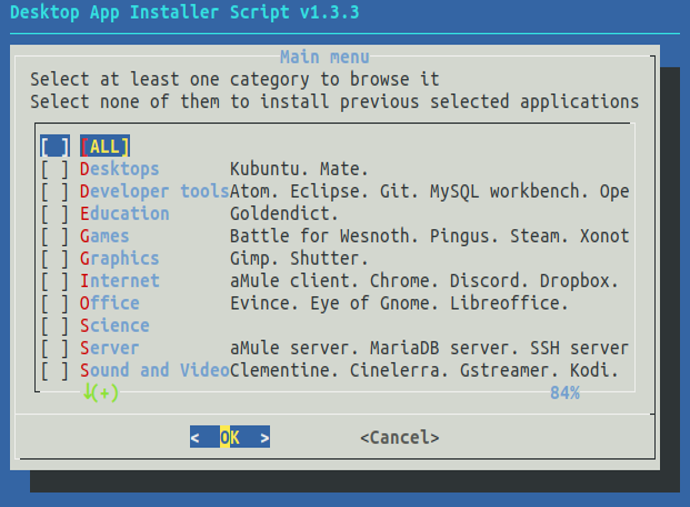
Task: Click the 'Battle for Wesnoth' description
Action: tap(429, 236)
